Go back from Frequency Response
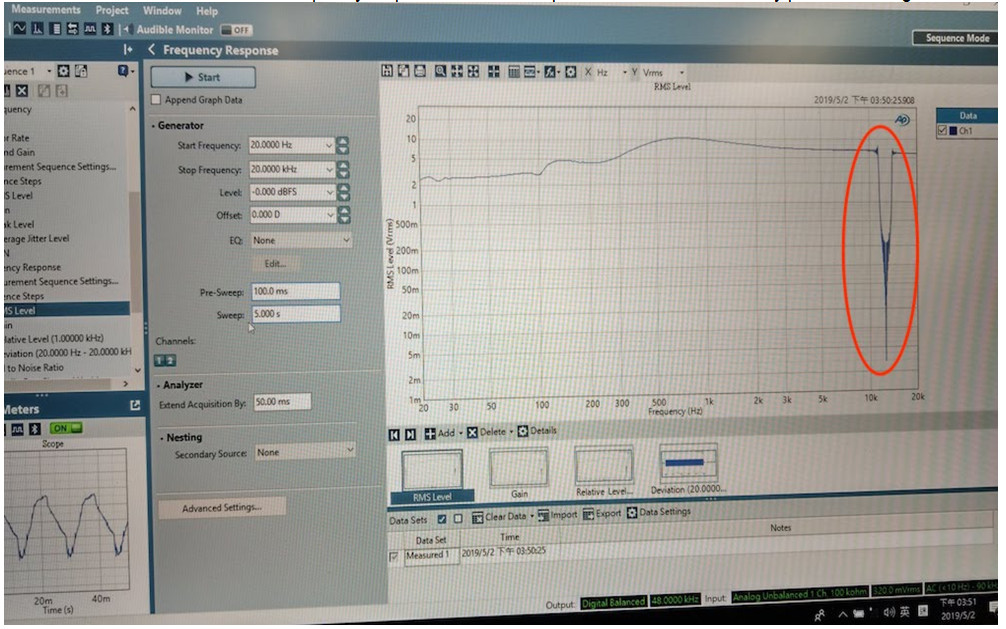Screen dimensions: 1006x629 click(151, 49)
